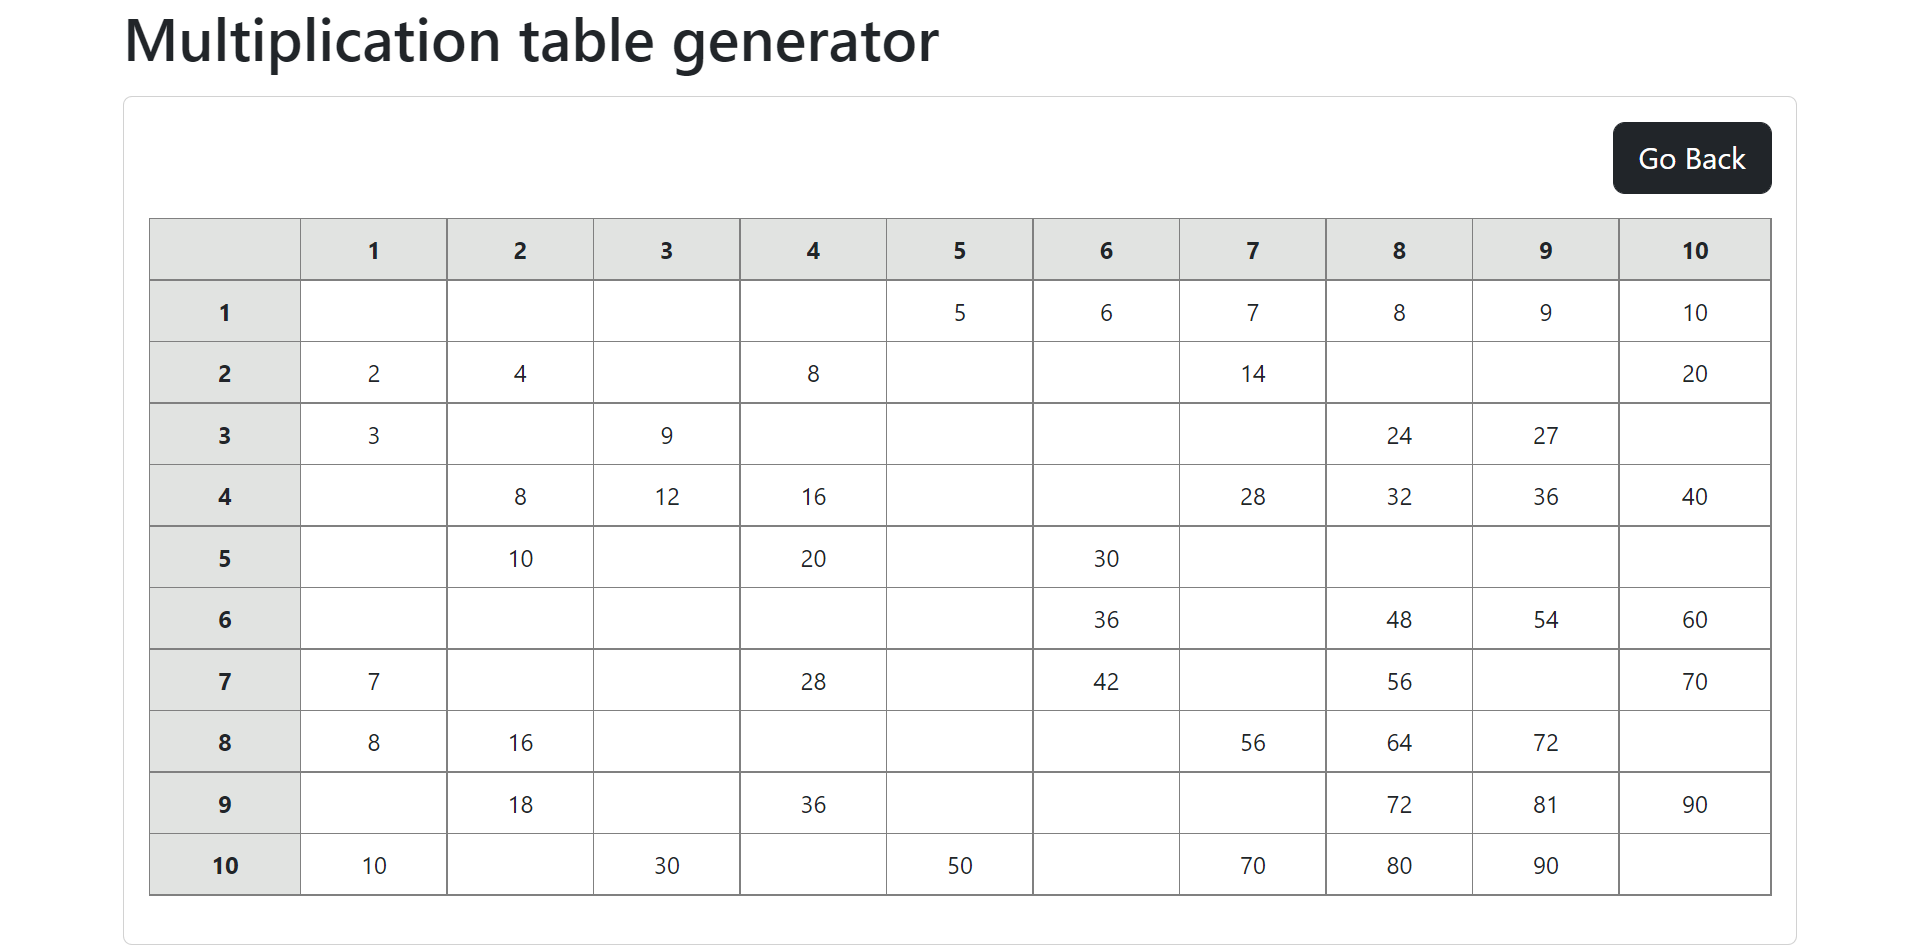Click the Go Back button
Viewport: 1920px width, 945px height.
coord(1691,158)
